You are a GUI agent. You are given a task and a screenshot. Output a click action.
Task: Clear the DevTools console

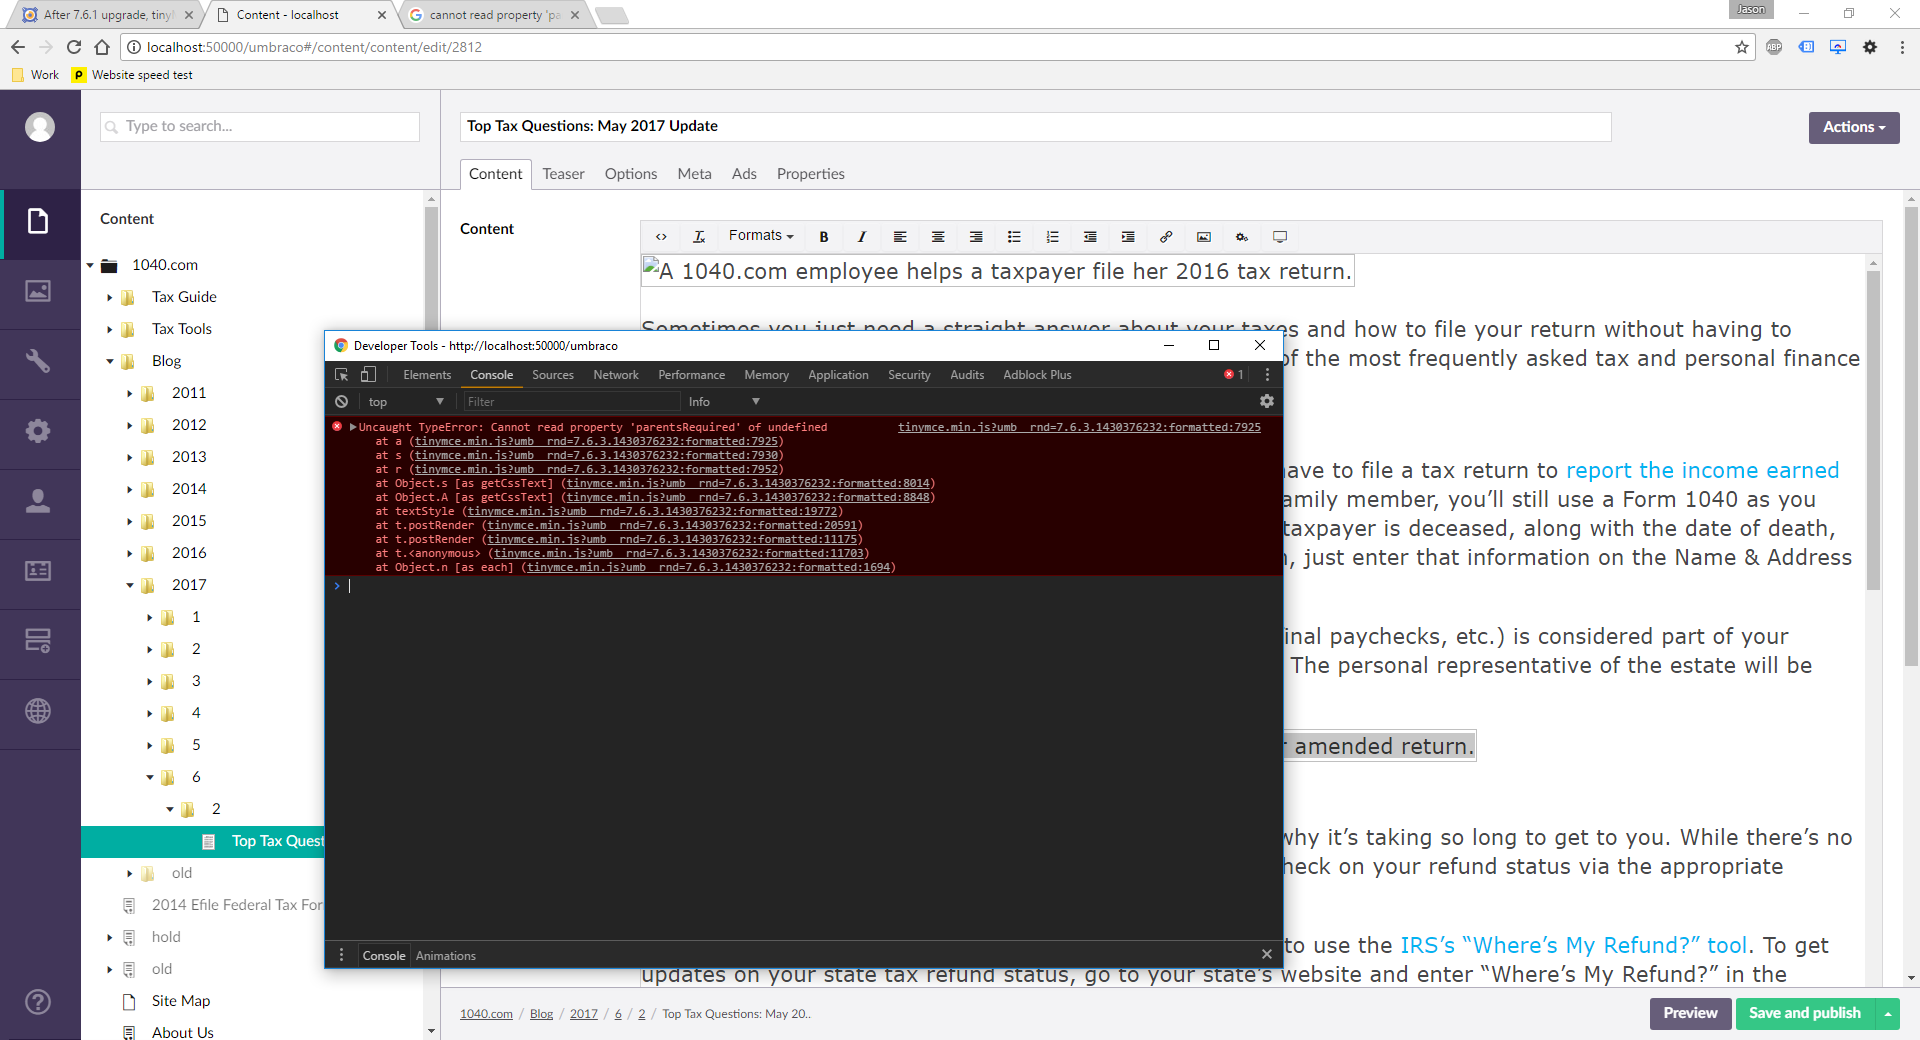tap(342, 401)
